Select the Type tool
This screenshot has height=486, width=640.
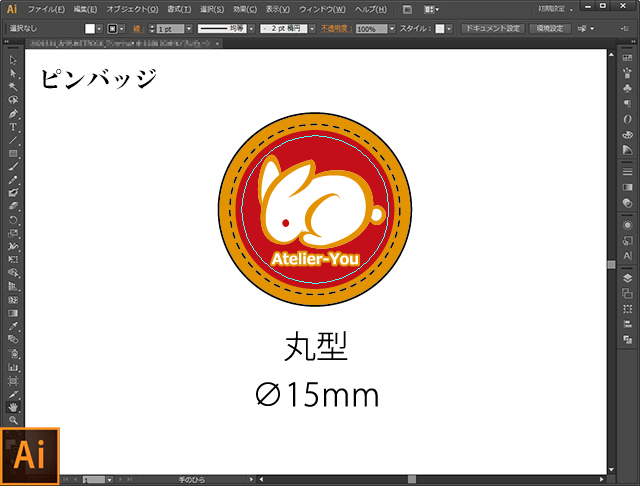[13, 127]
